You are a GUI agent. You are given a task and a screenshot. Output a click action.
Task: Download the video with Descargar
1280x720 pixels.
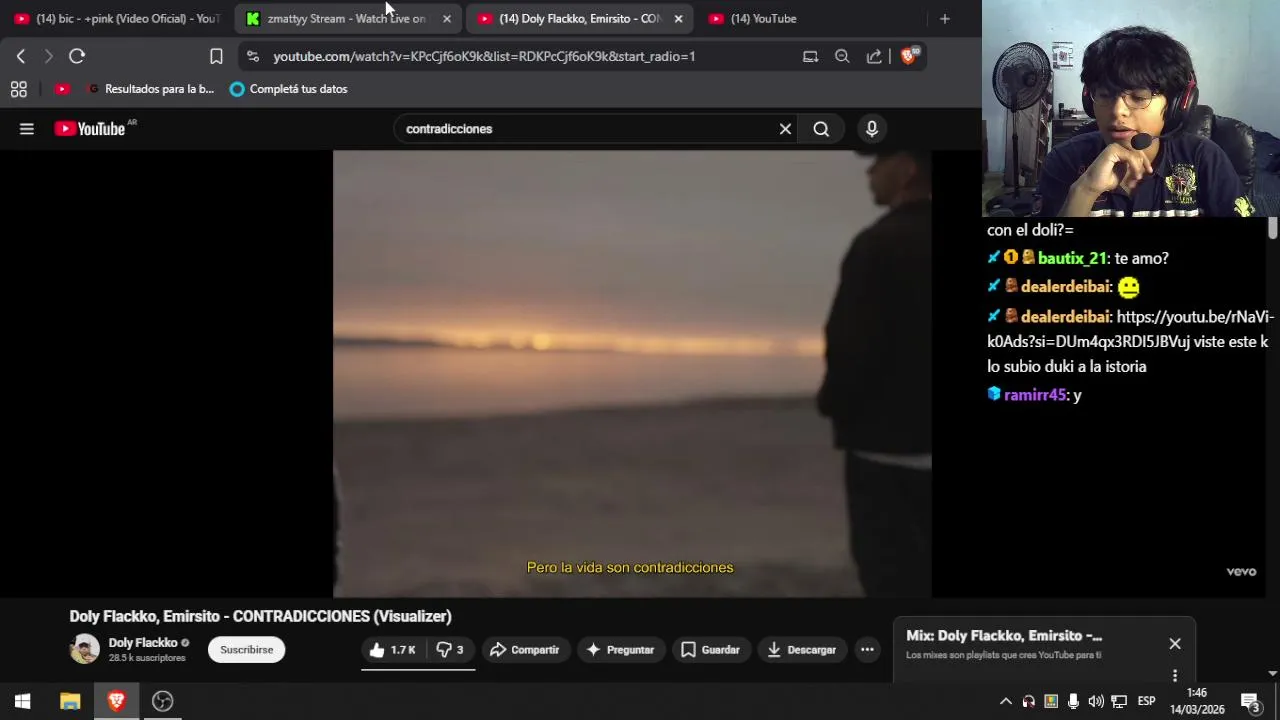pyautogui.click(x=802, y=649)
